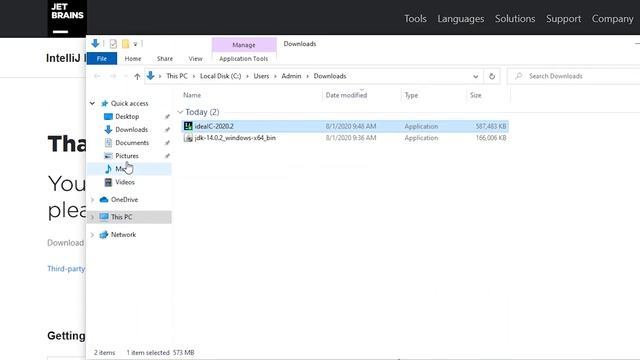Collapse the Today (2) group
This screenshot has height=360, width=640.
tap(180, 112)
